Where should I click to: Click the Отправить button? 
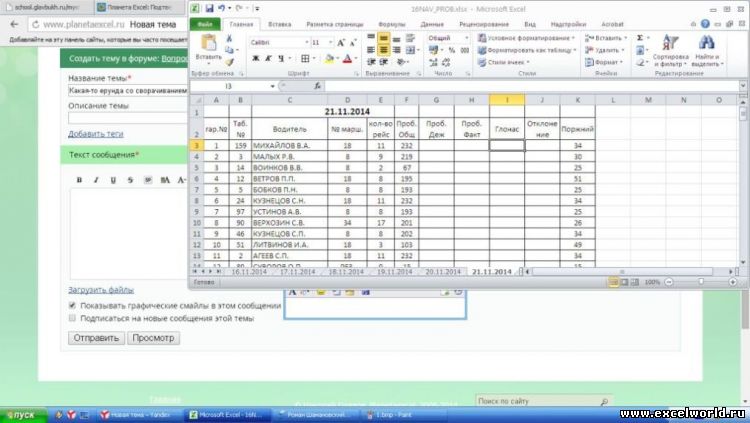point(96,338)
